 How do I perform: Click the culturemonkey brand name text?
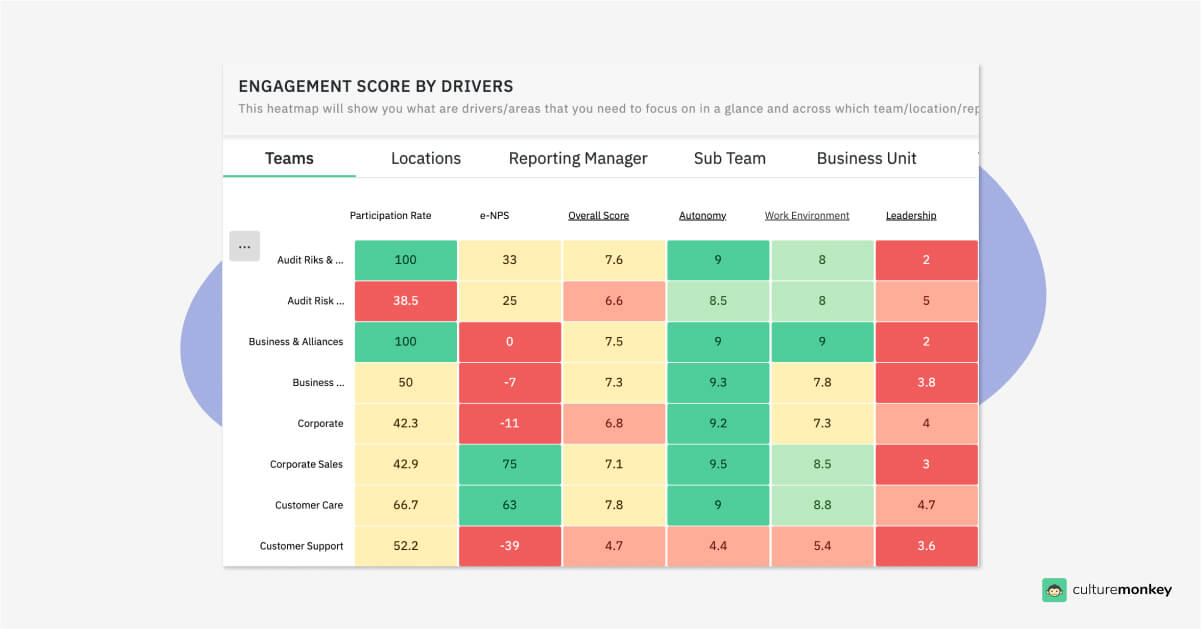tap(1124, 590)
